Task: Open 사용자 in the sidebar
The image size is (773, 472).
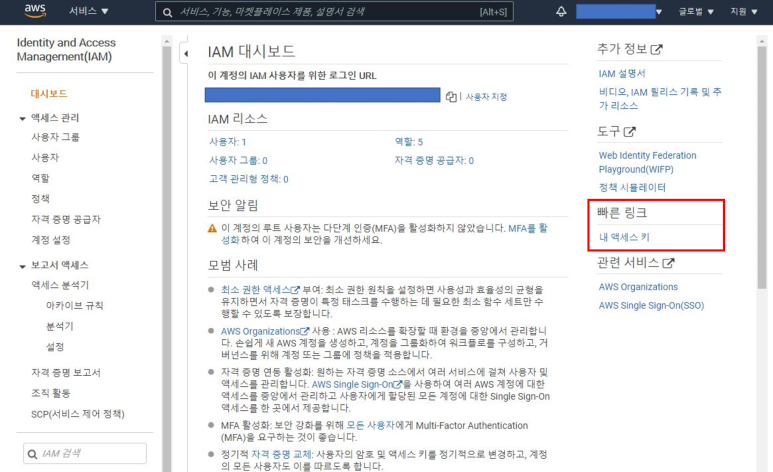Action: click(x=45, y=158)
